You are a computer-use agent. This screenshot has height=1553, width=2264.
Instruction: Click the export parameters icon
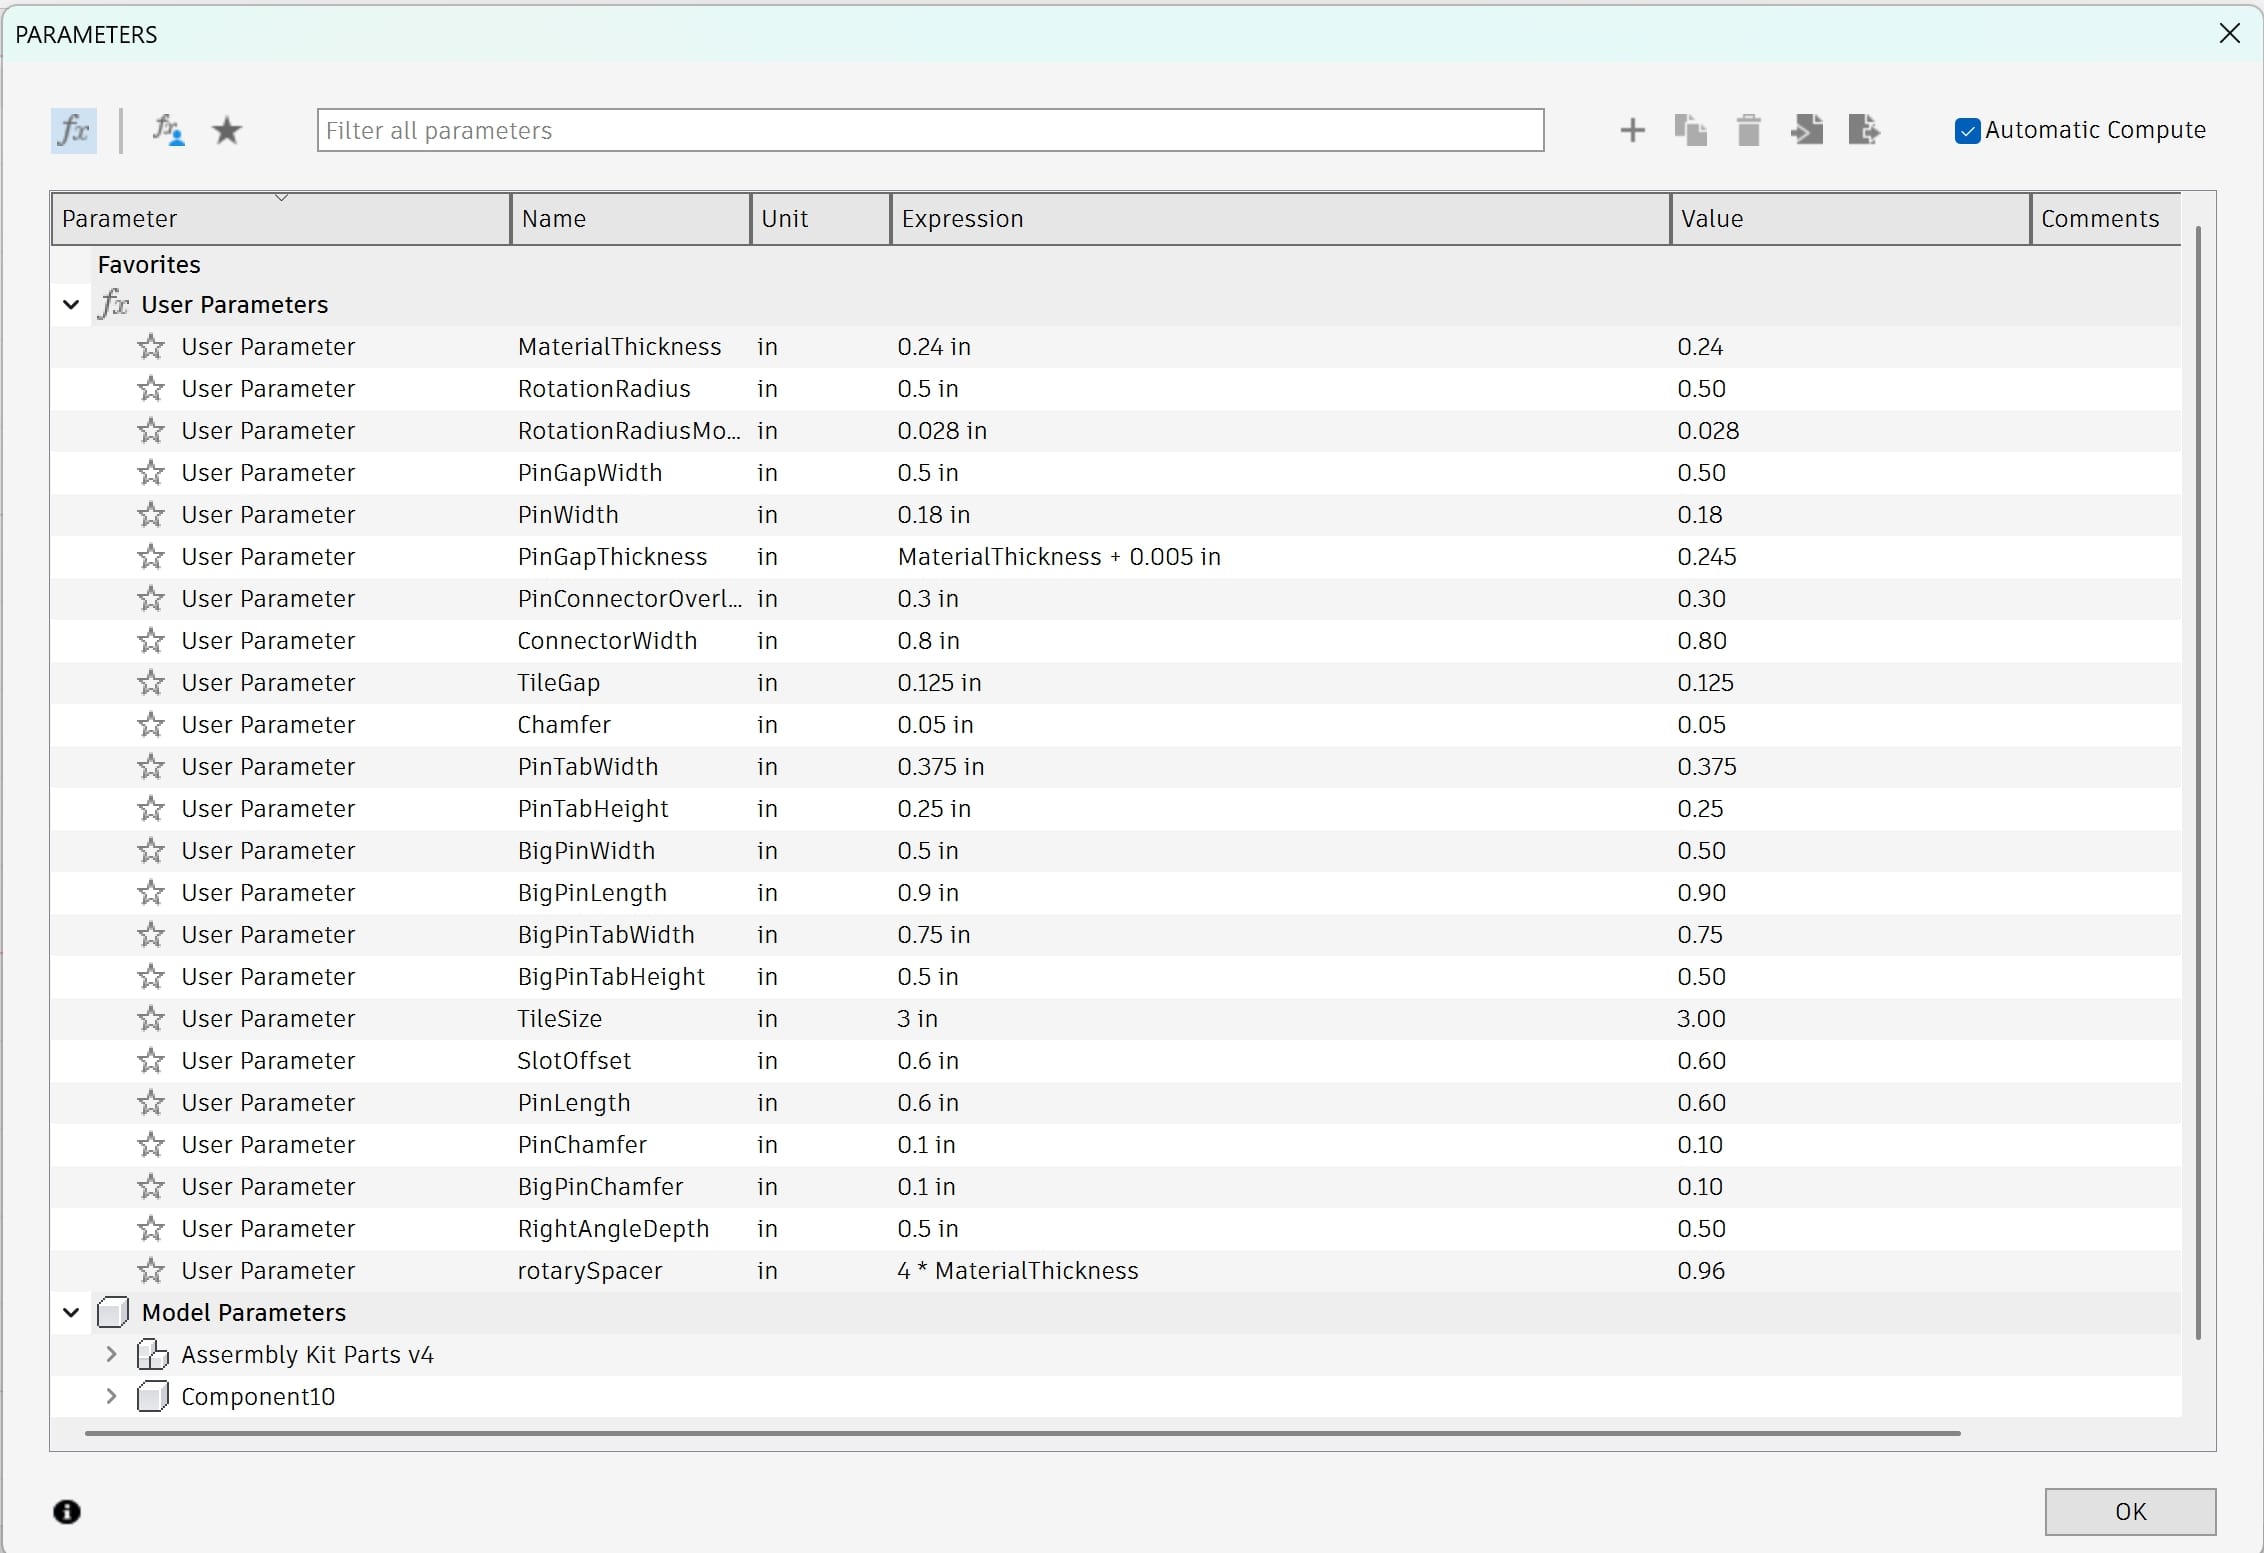tap(1864, 131)
